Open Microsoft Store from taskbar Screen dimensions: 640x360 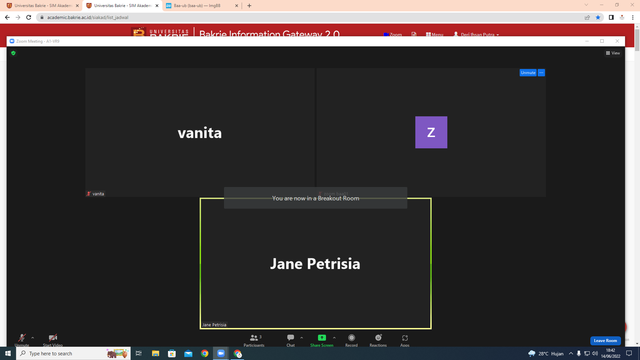click(x=172, y=353)
